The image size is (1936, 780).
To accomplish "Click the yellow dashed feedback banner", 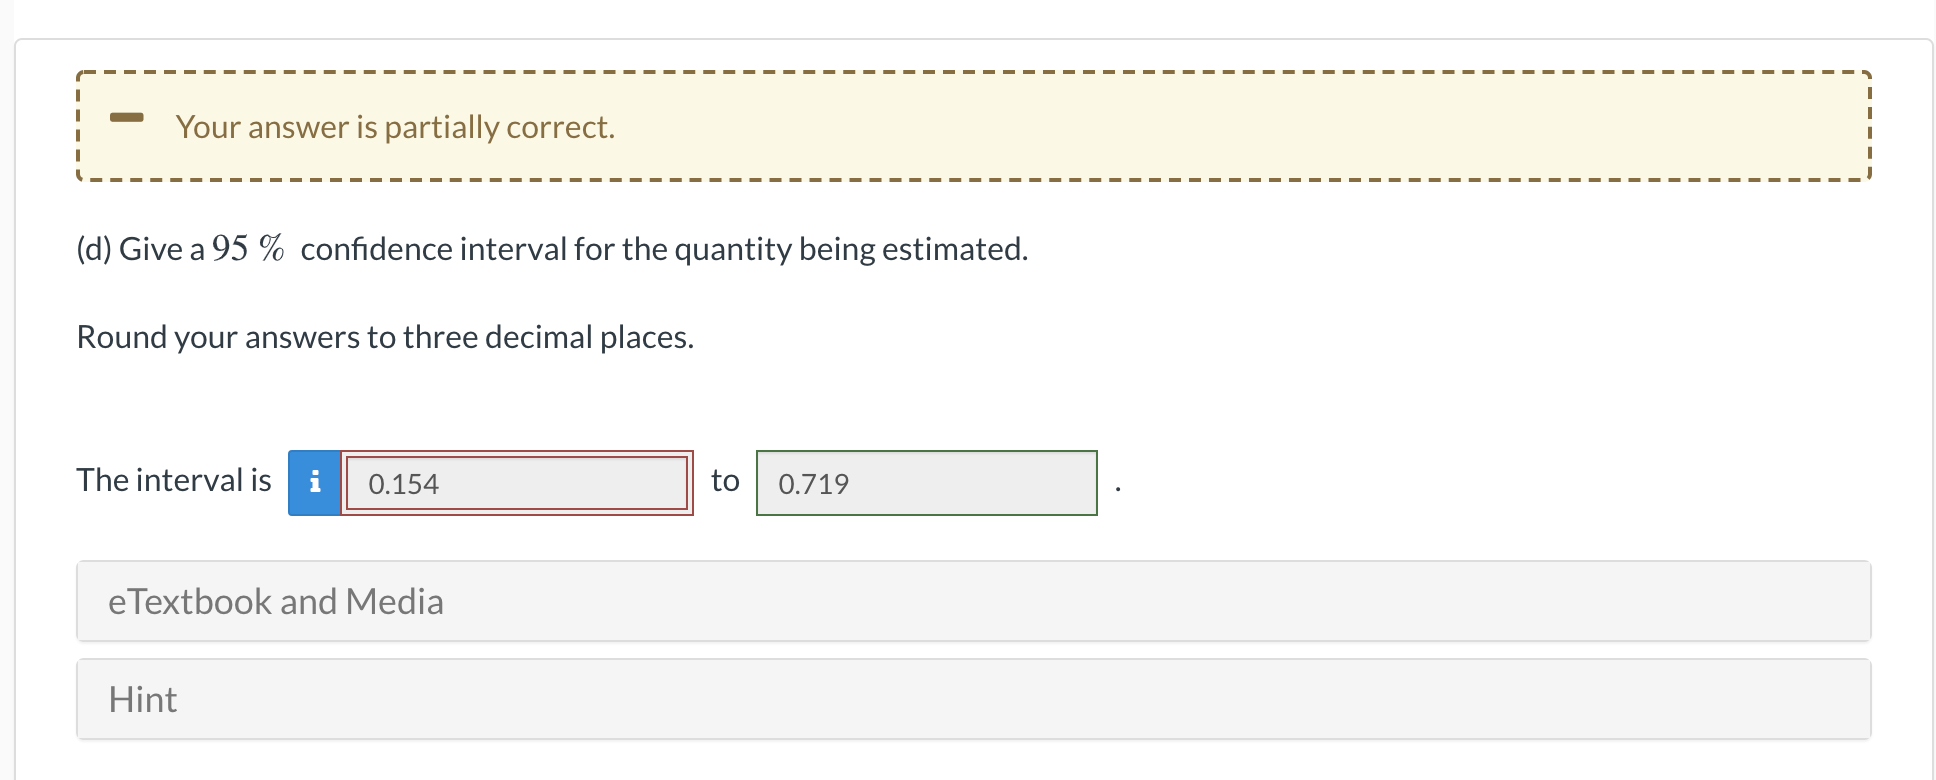I will 973,126.
